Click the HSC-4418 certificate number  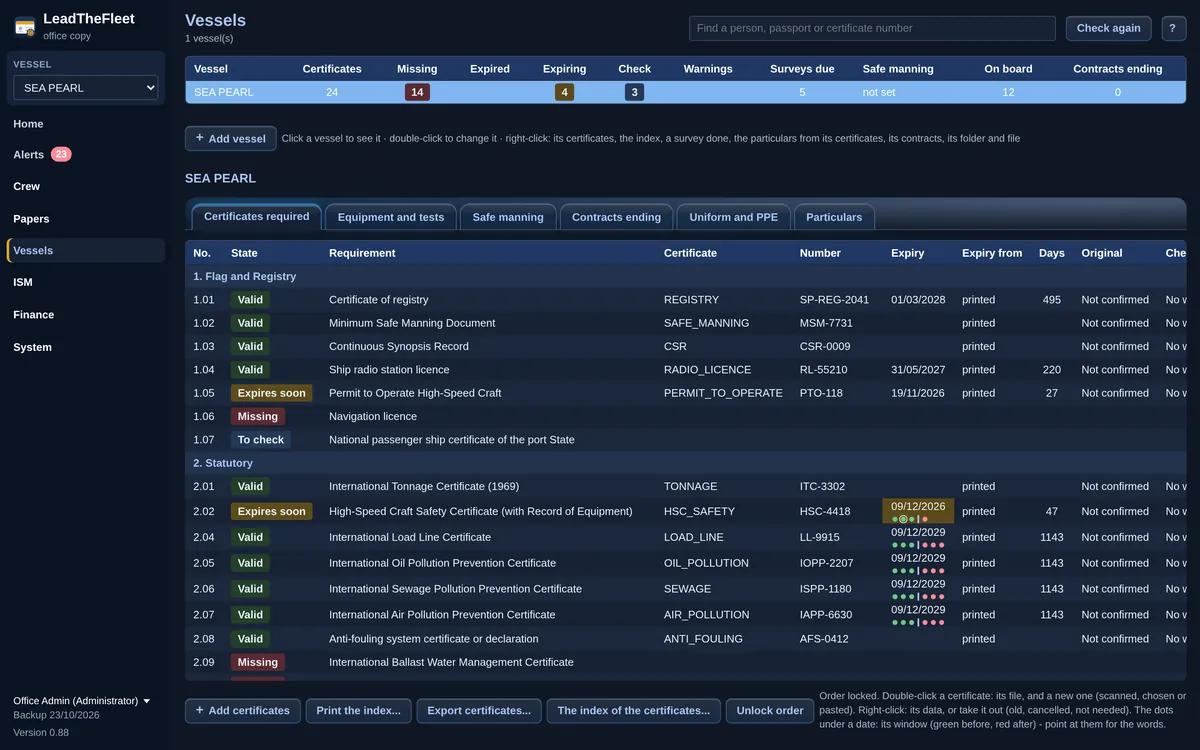pos(825,511)
